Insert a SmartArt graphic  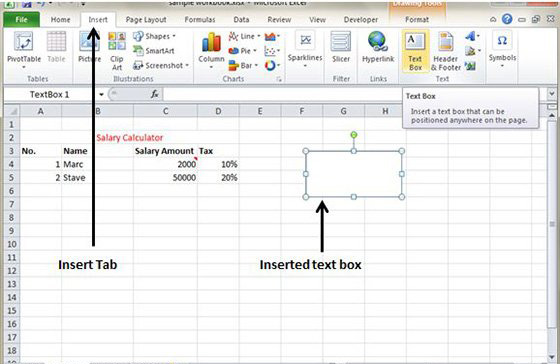[x=154, y=51]
